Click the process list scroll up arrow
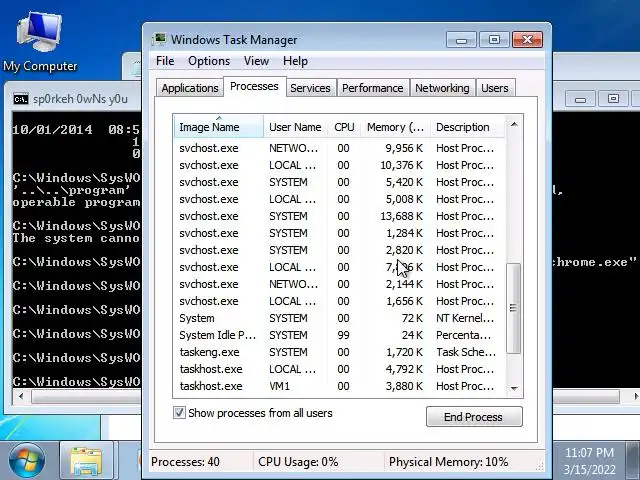Image resolution: width=640 pixels, height=480 pixels. [x=514, y=124]
